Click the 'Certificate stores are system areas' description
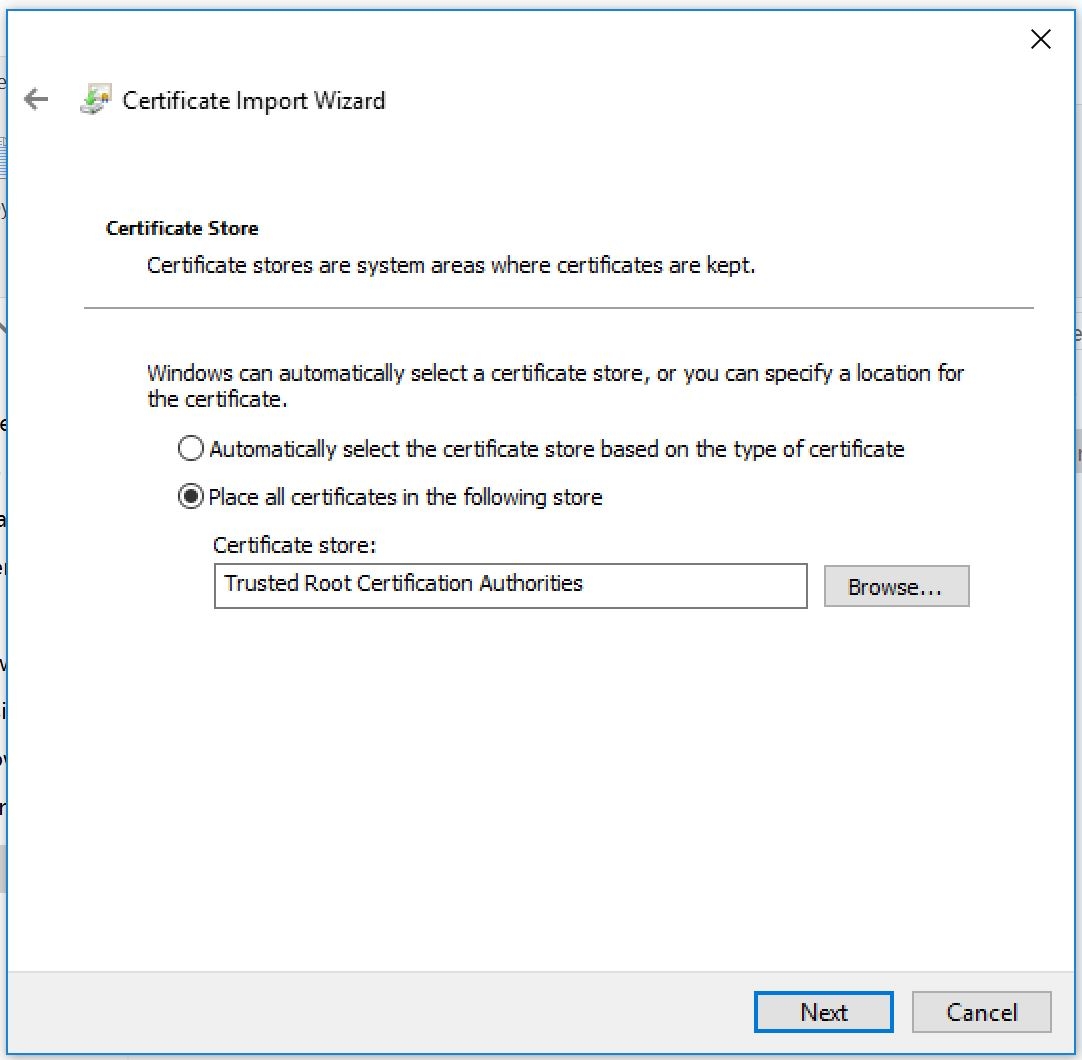This screenshot has height=1060, width=1082. point(450,266)
